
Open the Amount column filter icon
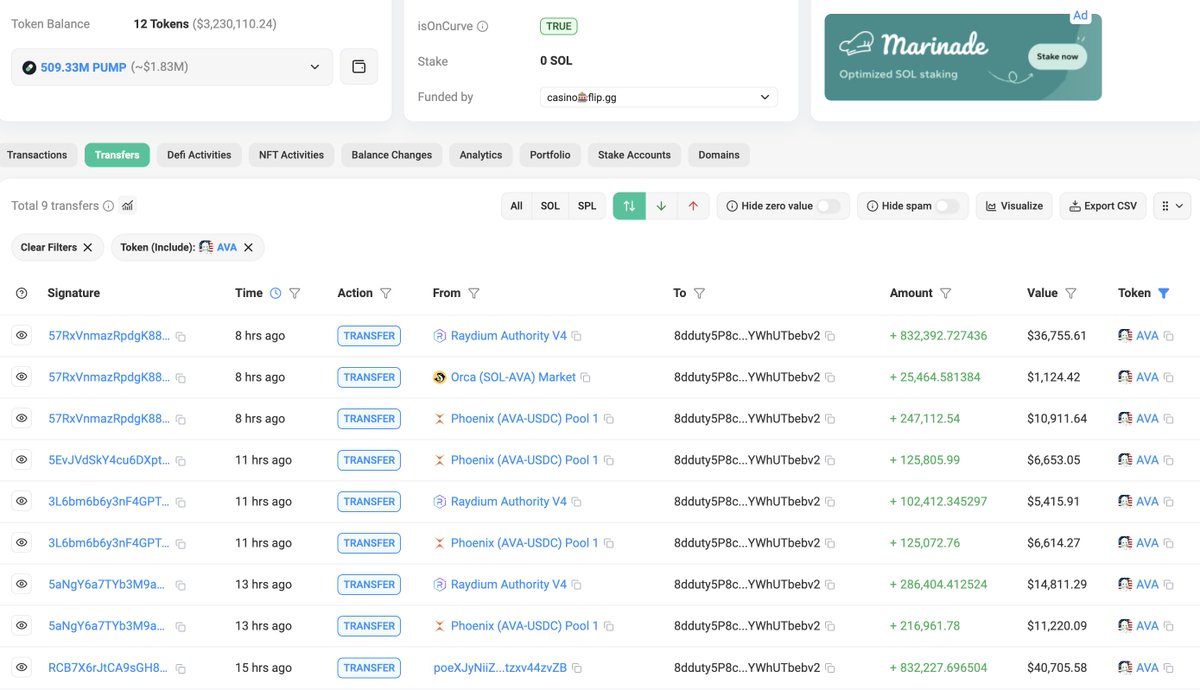tap(945, 293)
